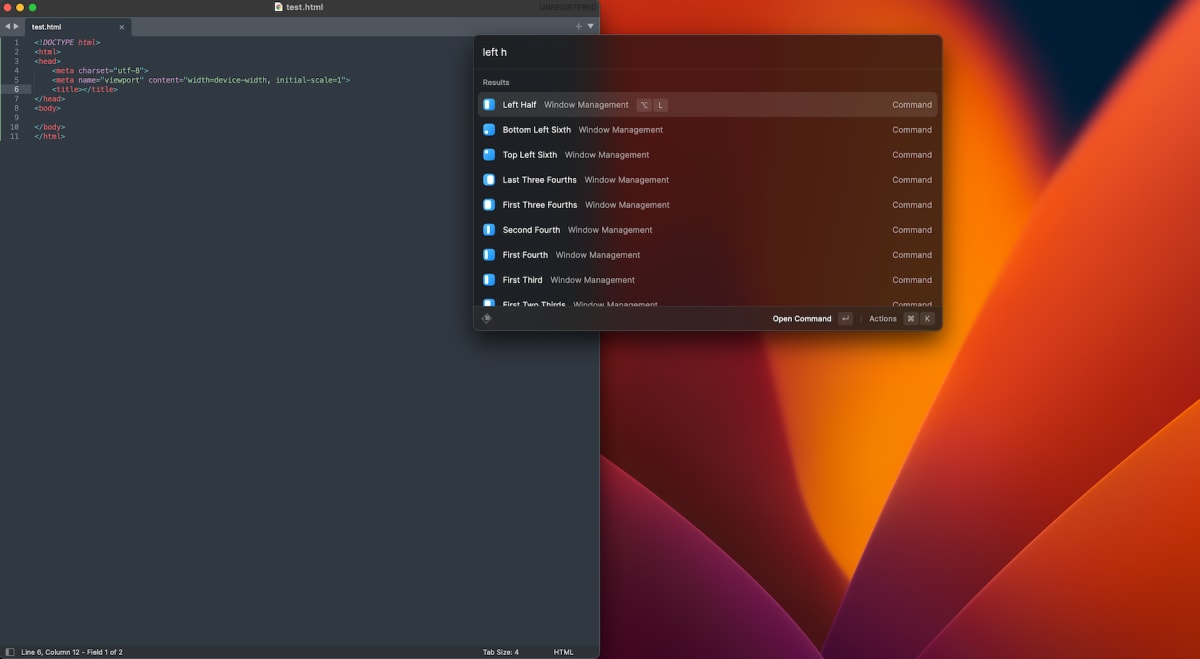Close the test.html tab
Screen dimensions: 1200x659
click(122, 27)
